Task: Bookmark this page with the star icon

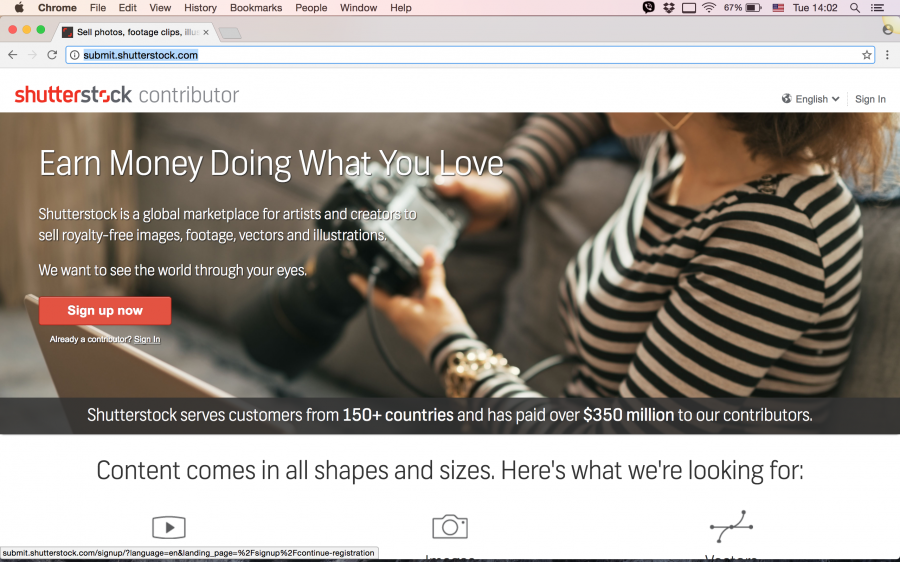Action: click(866, 55)
